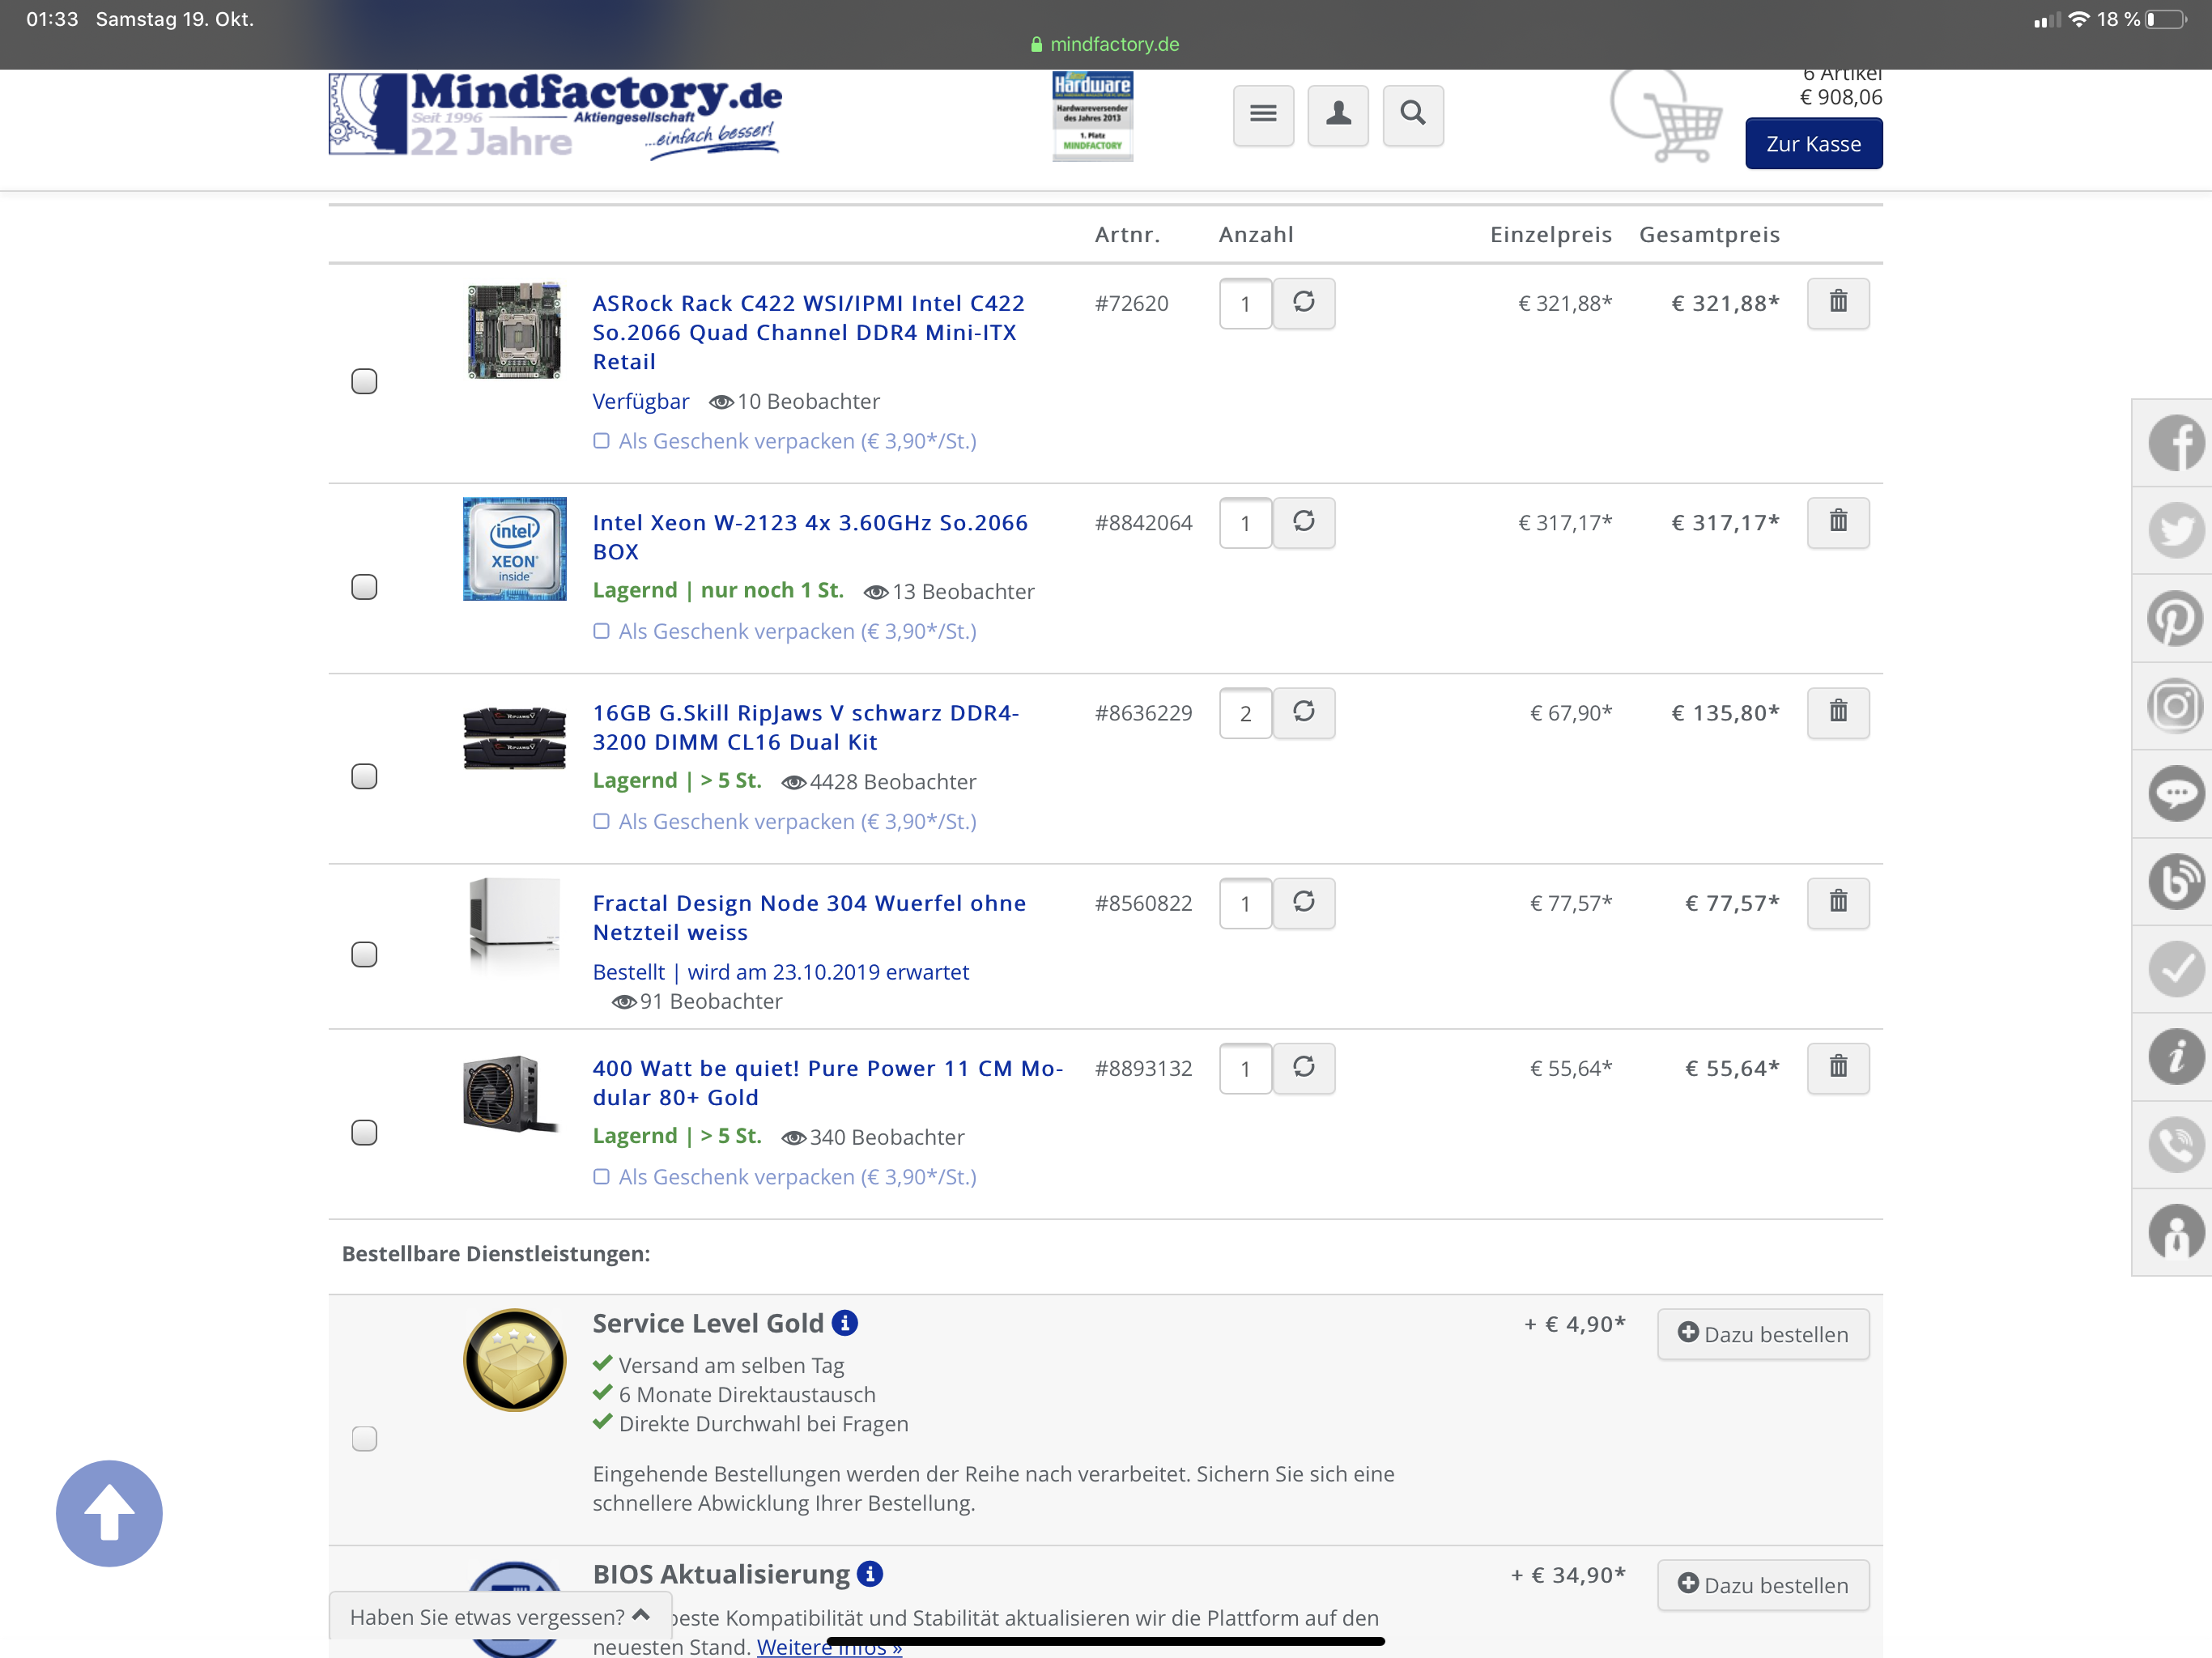Click the Mindfactory.de logo

[555, 115]
